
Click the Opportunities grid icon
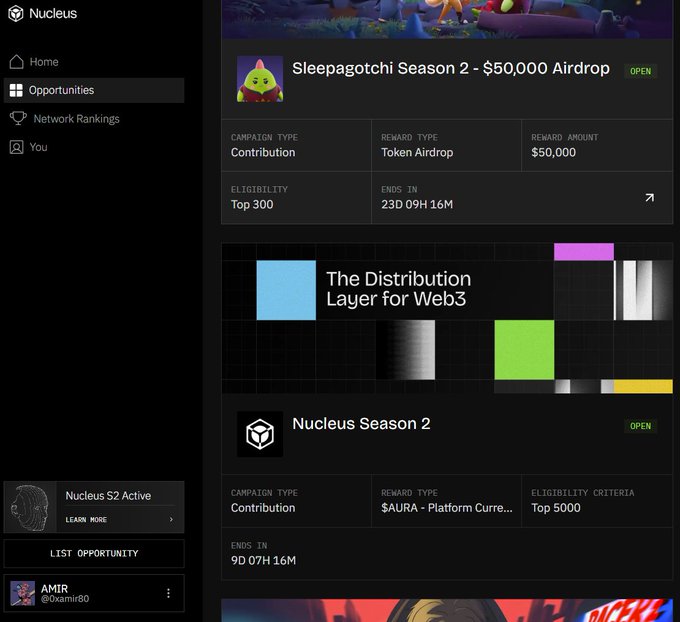[16, 90]
